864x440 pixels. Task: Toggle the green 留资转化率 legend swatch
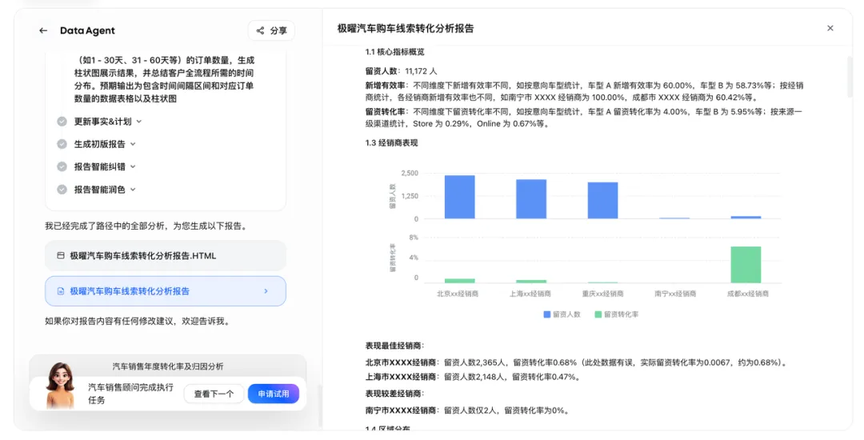pos(598,314)
